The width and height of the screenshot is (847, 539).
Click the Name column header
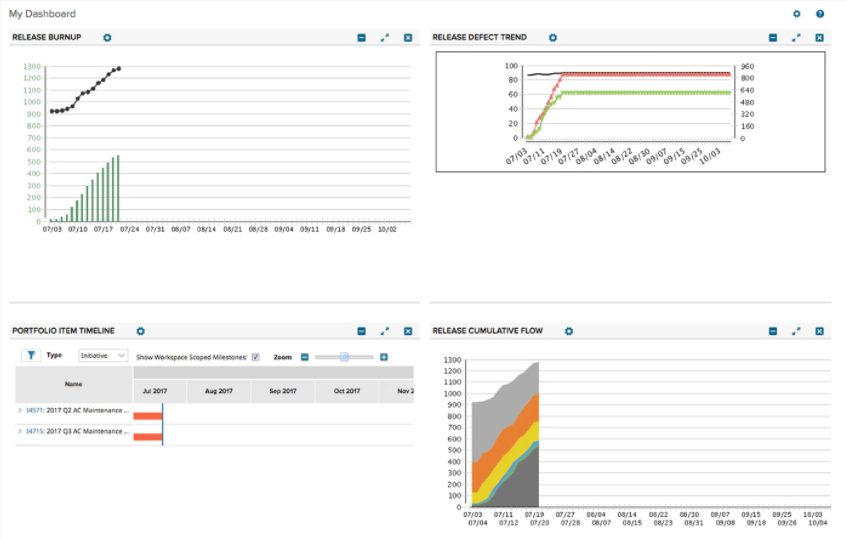tap(73, 383)
